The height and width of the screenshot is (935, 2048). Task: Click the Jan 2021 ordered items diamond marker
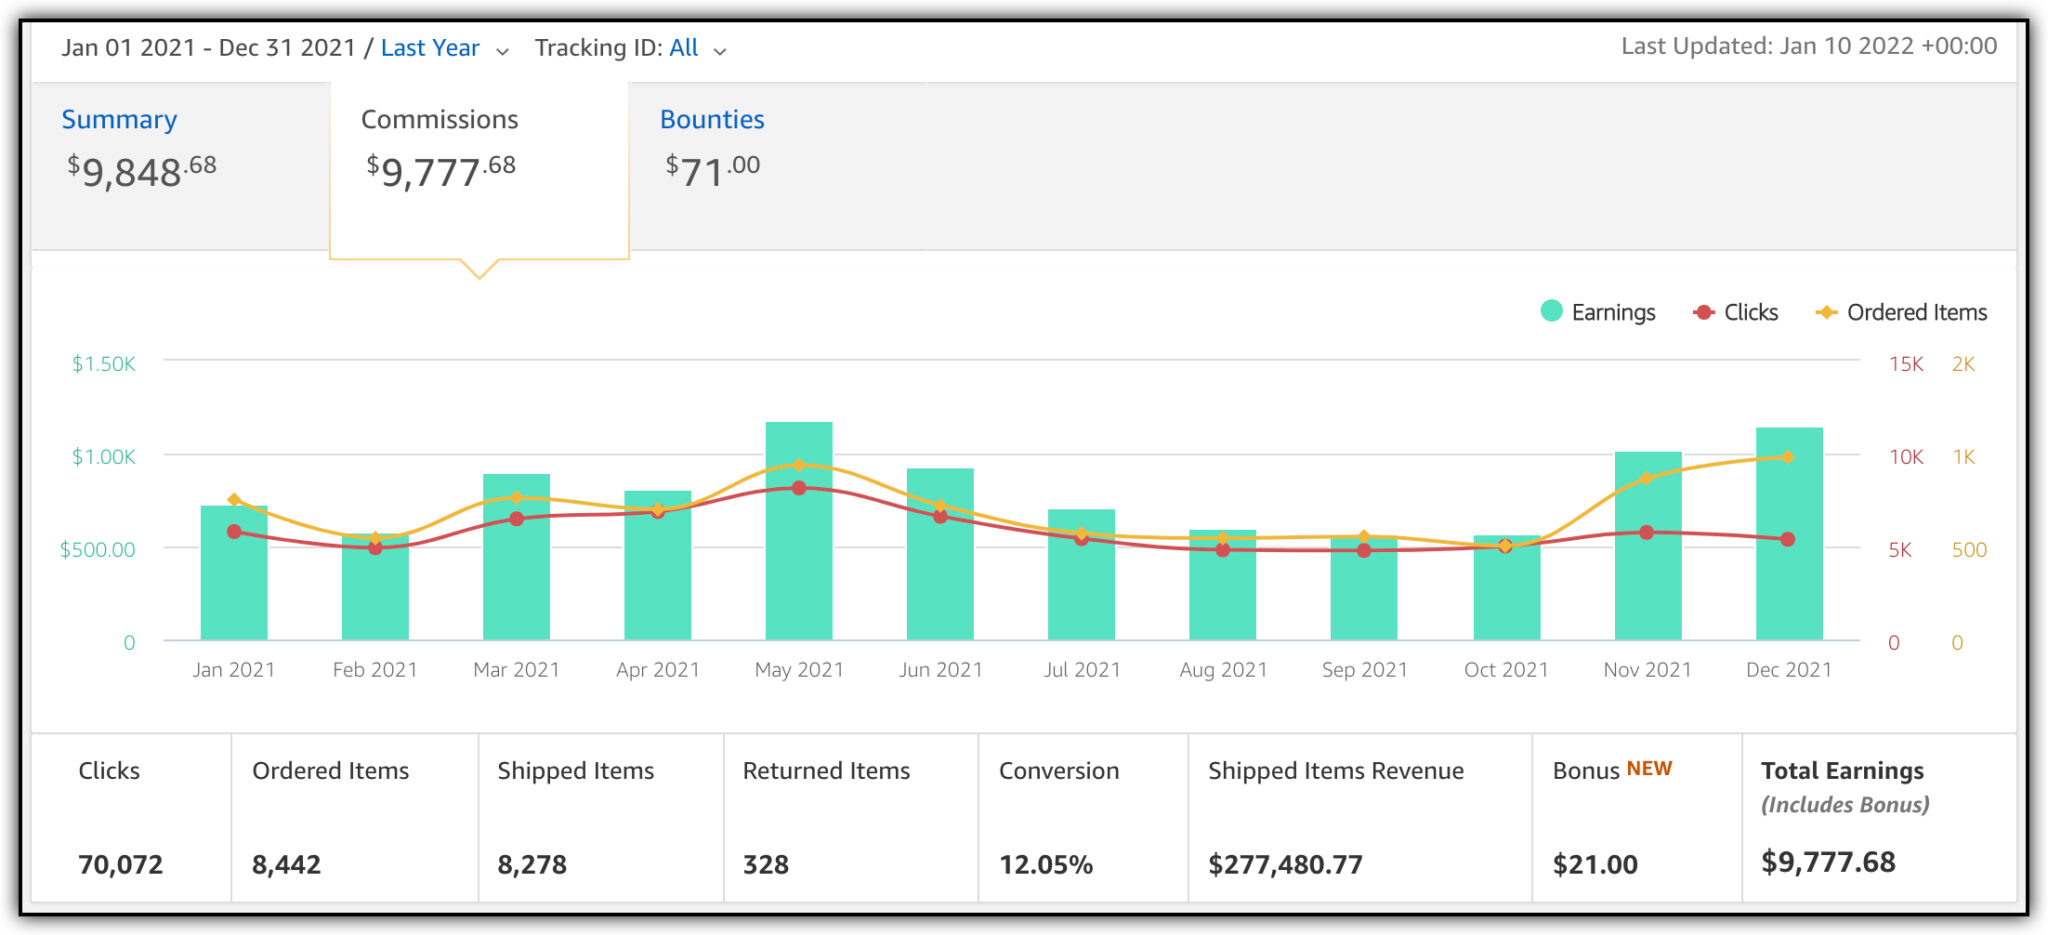click(234, 497)
